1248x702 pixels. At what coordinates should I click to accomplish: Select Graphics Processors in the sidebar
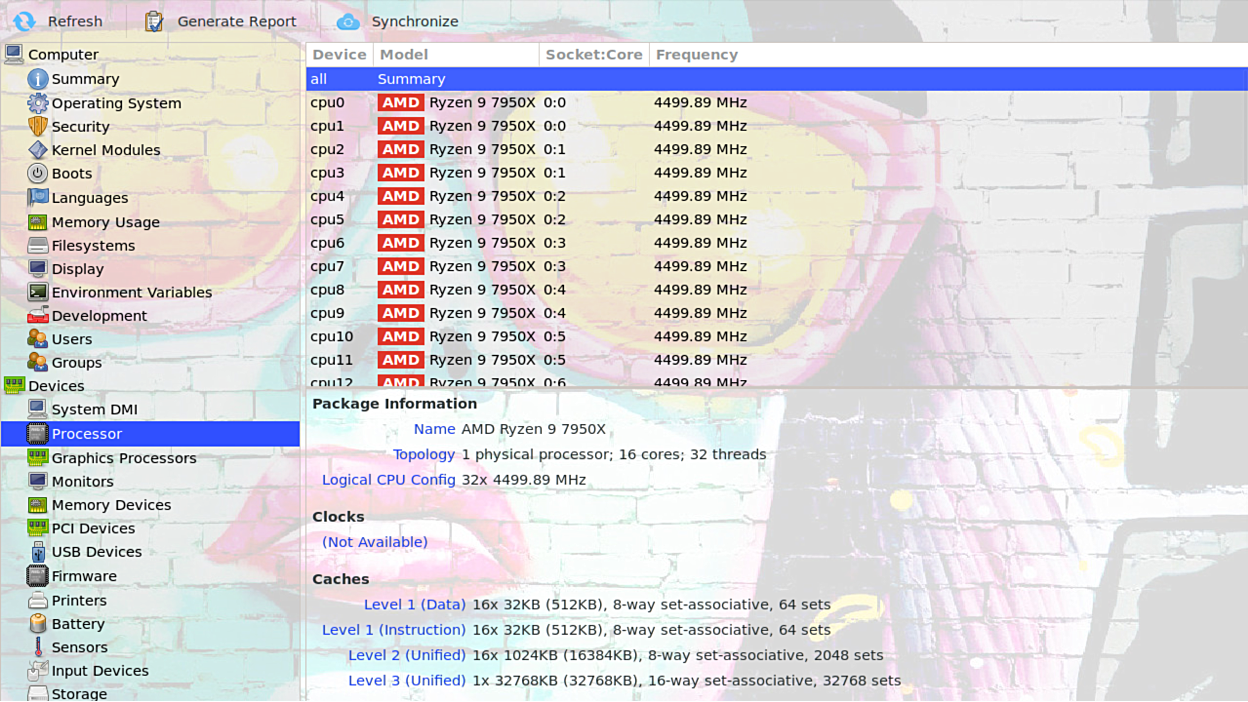[124, 458]
